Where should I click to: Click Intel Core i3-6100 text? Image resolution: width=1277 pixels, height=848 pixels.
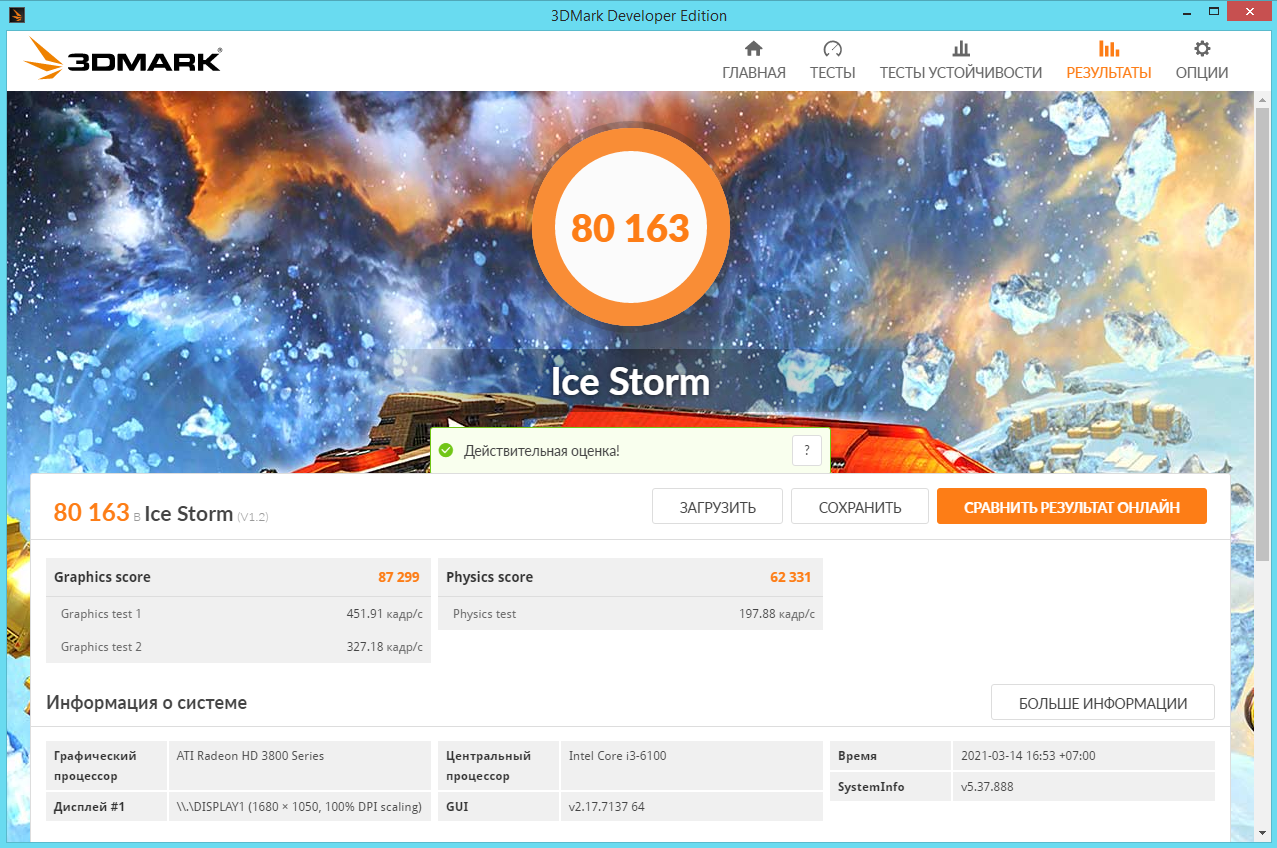pyautogui.click(x=617, y=756)
